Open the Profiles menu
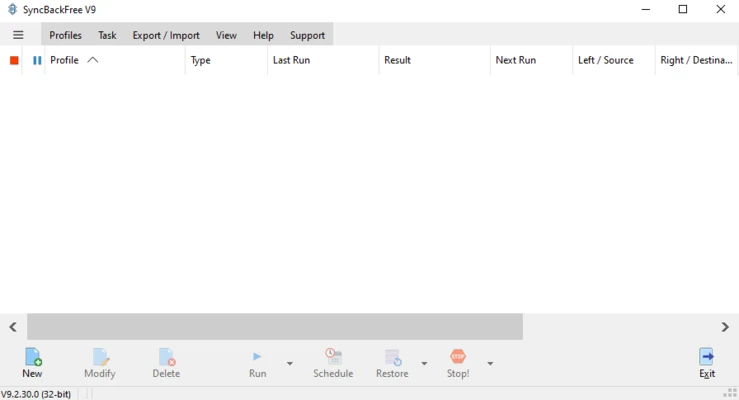 point(66,35)
